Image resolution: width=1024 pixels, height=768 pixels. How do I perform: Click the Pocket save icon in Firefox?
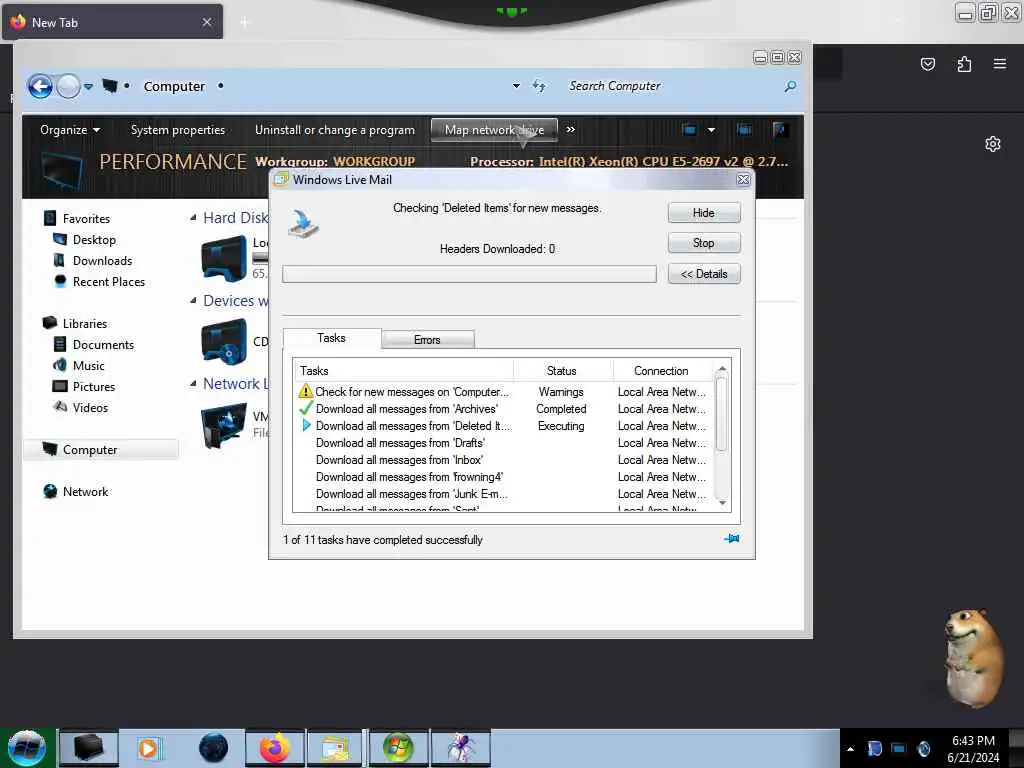[927, 63]
